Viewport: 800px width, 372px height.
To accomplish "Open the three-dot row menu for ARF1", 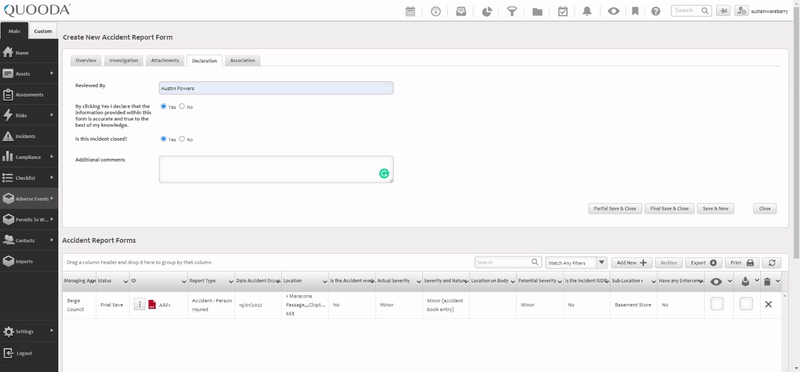I will point(140,304).
